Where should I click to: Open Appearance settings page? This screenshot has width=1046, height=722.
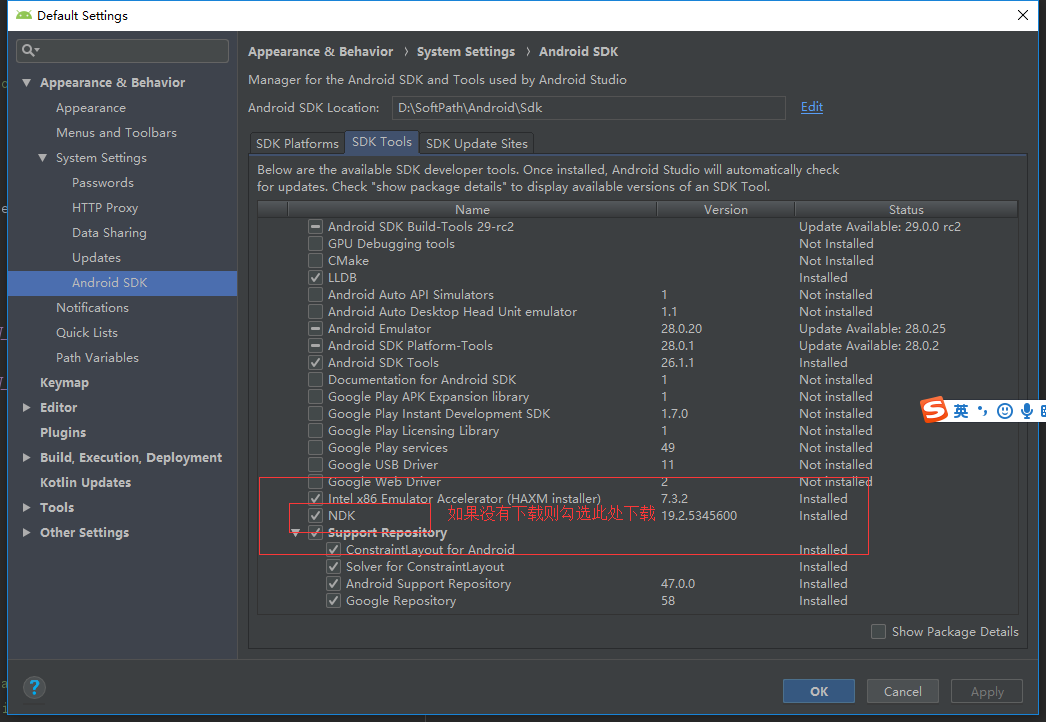click(x=91, y=108)
